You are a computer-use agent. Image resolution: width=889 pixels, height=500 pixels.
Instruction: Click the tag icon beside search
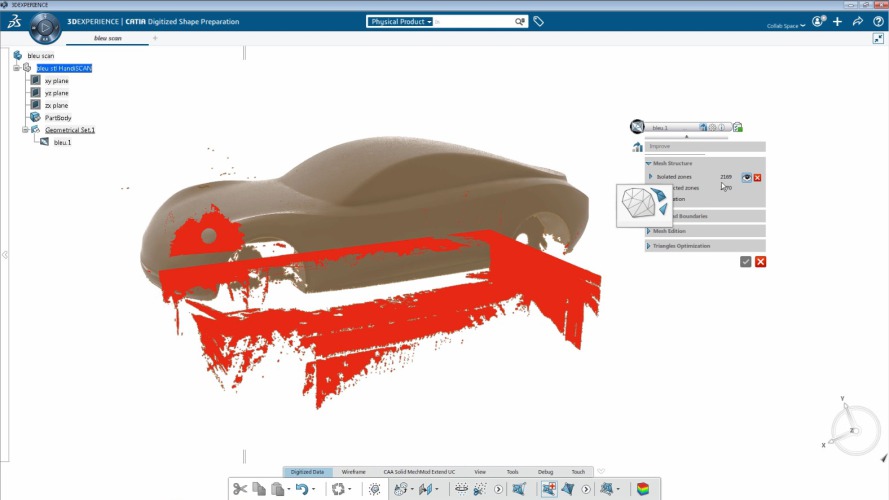click(538, 21)
